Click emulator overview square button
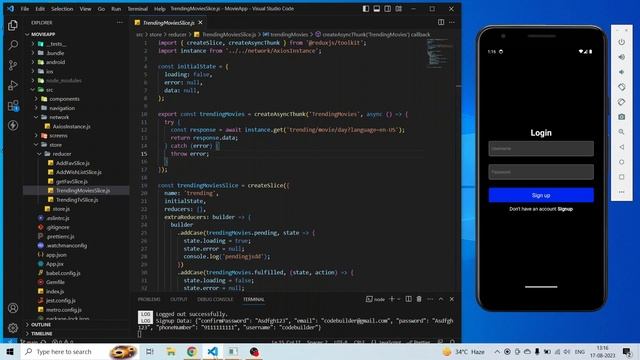This screenshot has height=360, width=640. click(621, 177)
